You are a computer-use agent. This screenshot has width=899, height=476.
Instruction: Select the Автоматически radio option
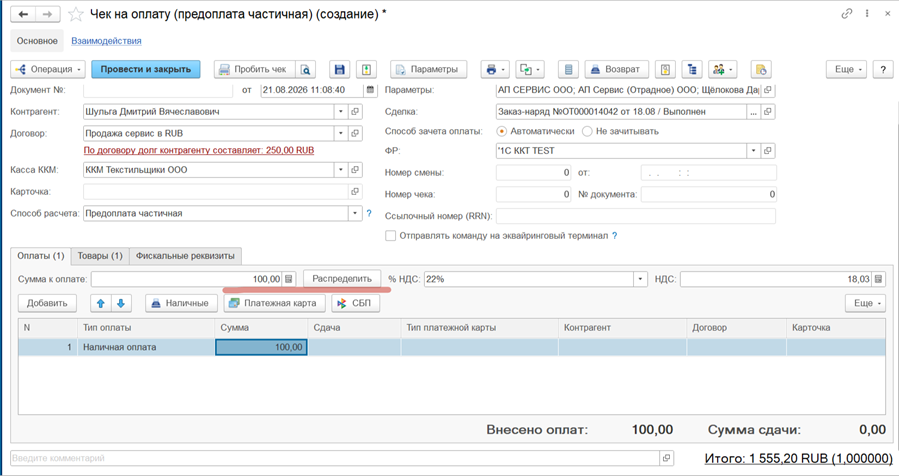[502, 131]
